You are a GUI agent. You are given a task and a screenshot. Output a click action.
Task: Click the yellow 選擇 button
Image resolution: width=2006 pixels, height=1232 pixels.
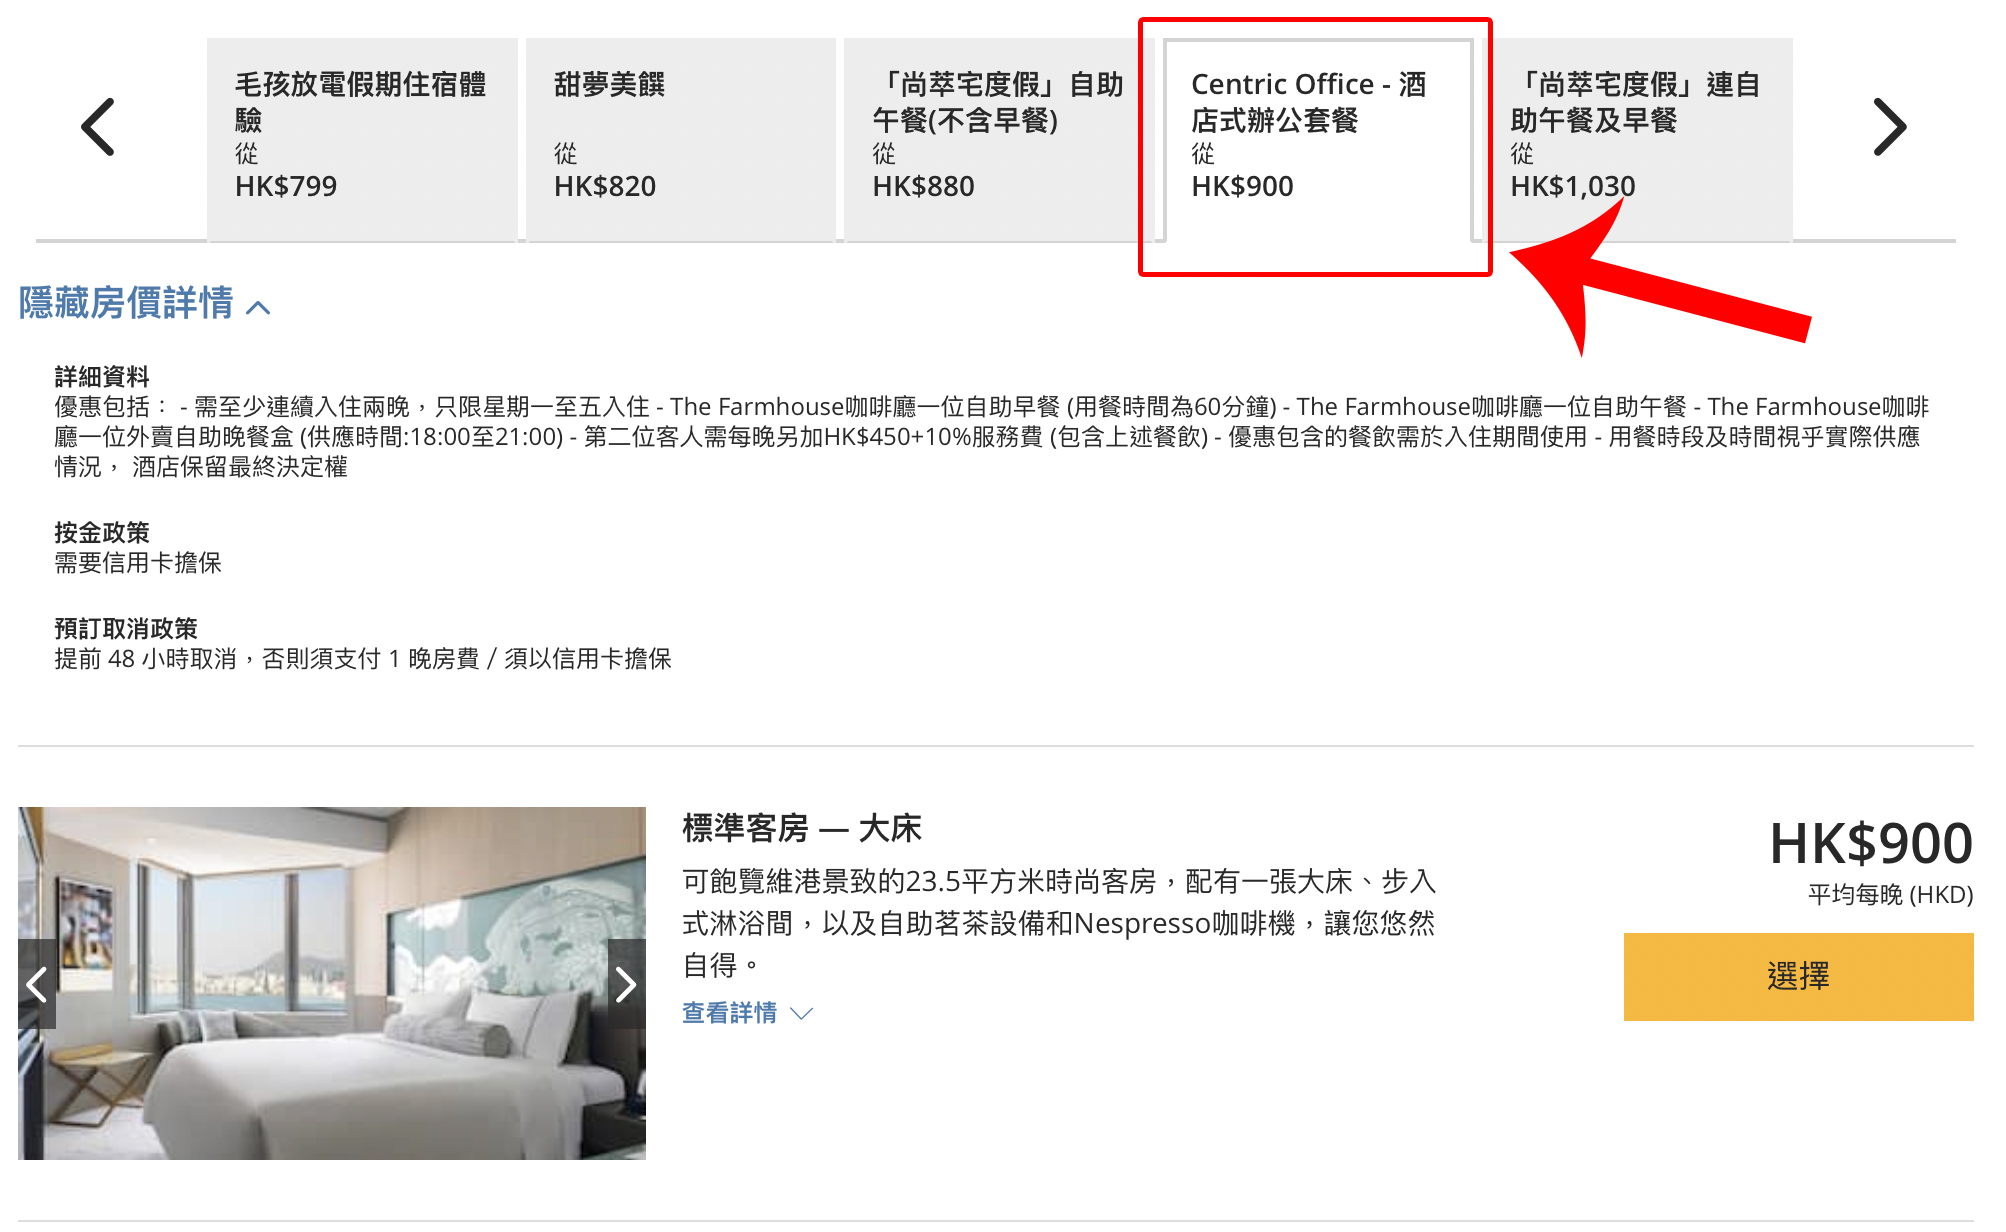click(x=1798, y=976)
